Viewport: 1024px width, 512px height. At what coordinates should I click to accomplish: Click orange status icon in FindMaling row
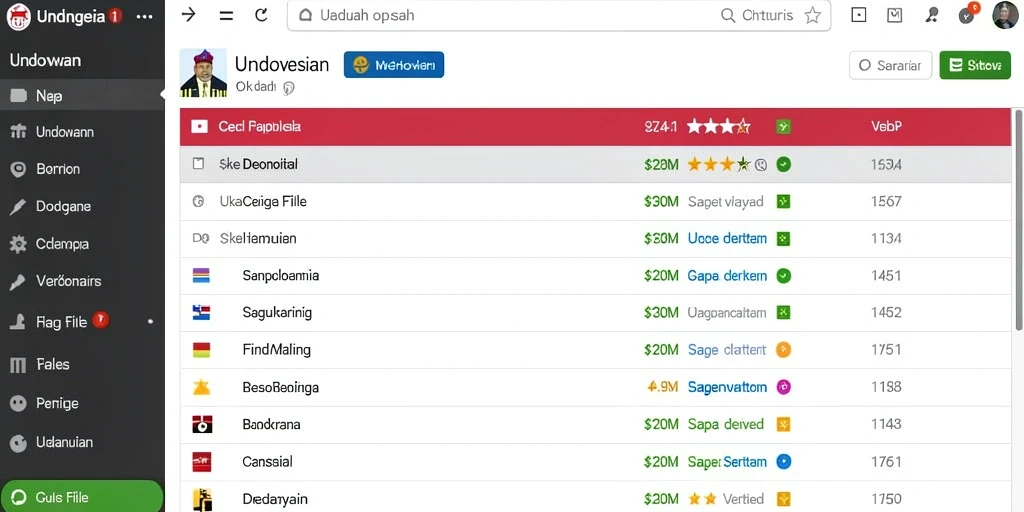click(x=783, y=350)
